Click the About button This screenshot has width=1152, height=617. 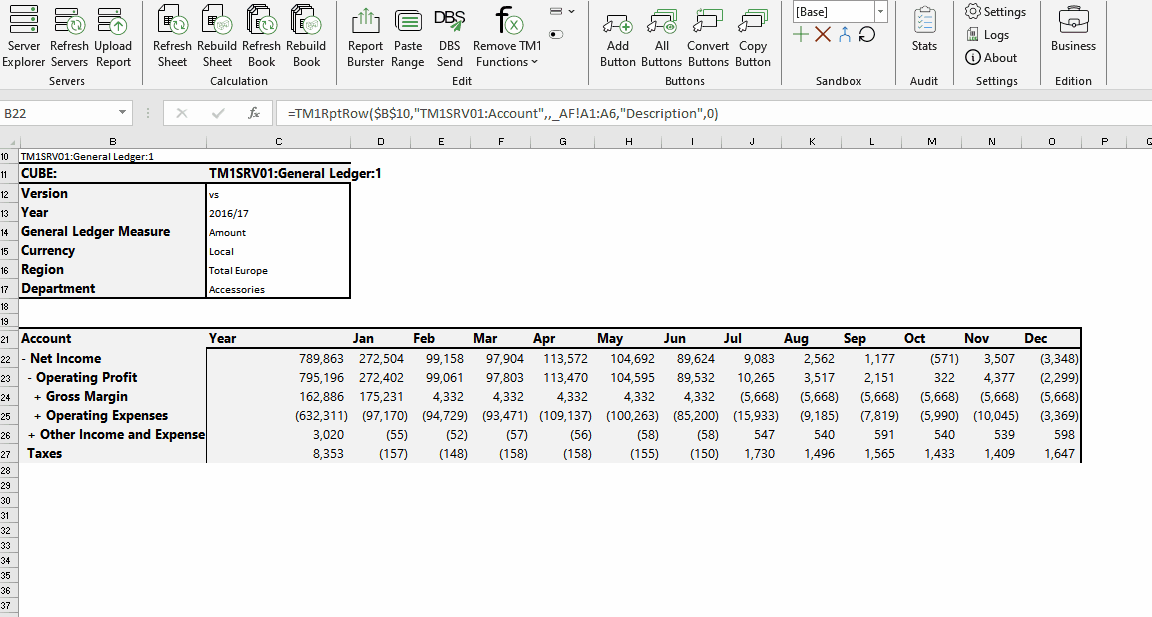[991, 58]
